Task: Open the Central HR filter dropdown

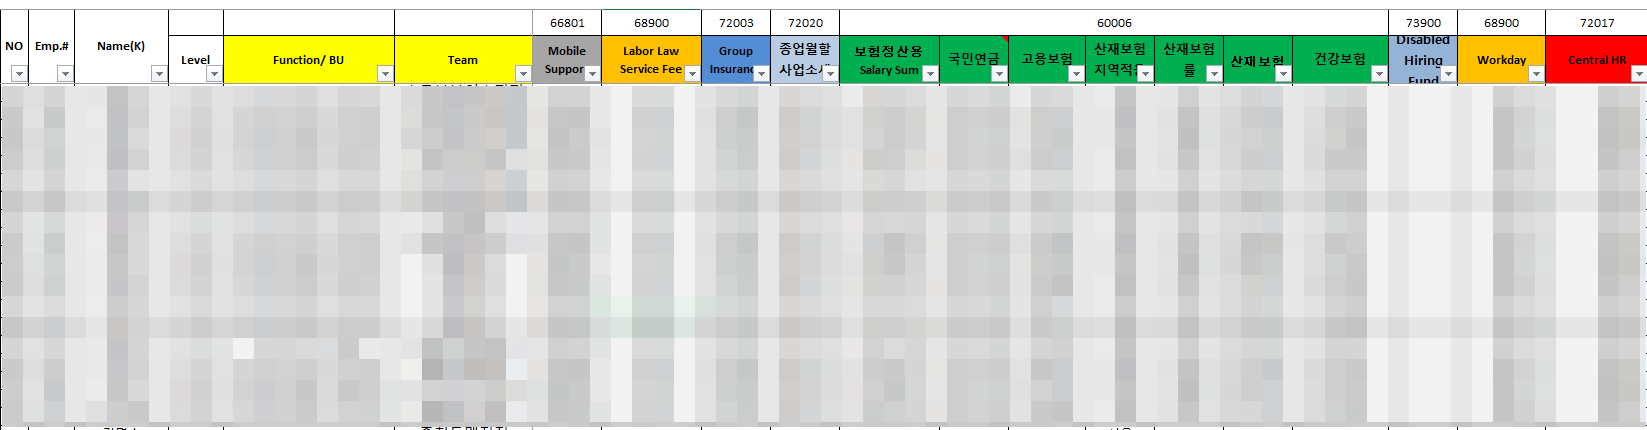Action: click(1637, 74)
